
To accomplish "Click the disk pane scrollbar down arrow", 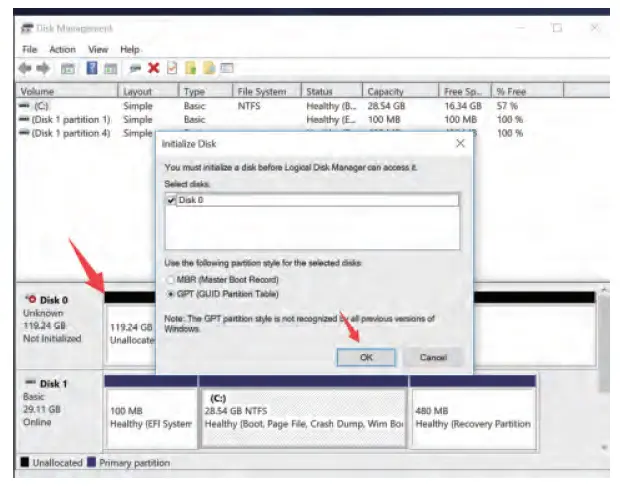I will (x=604, y=447).
